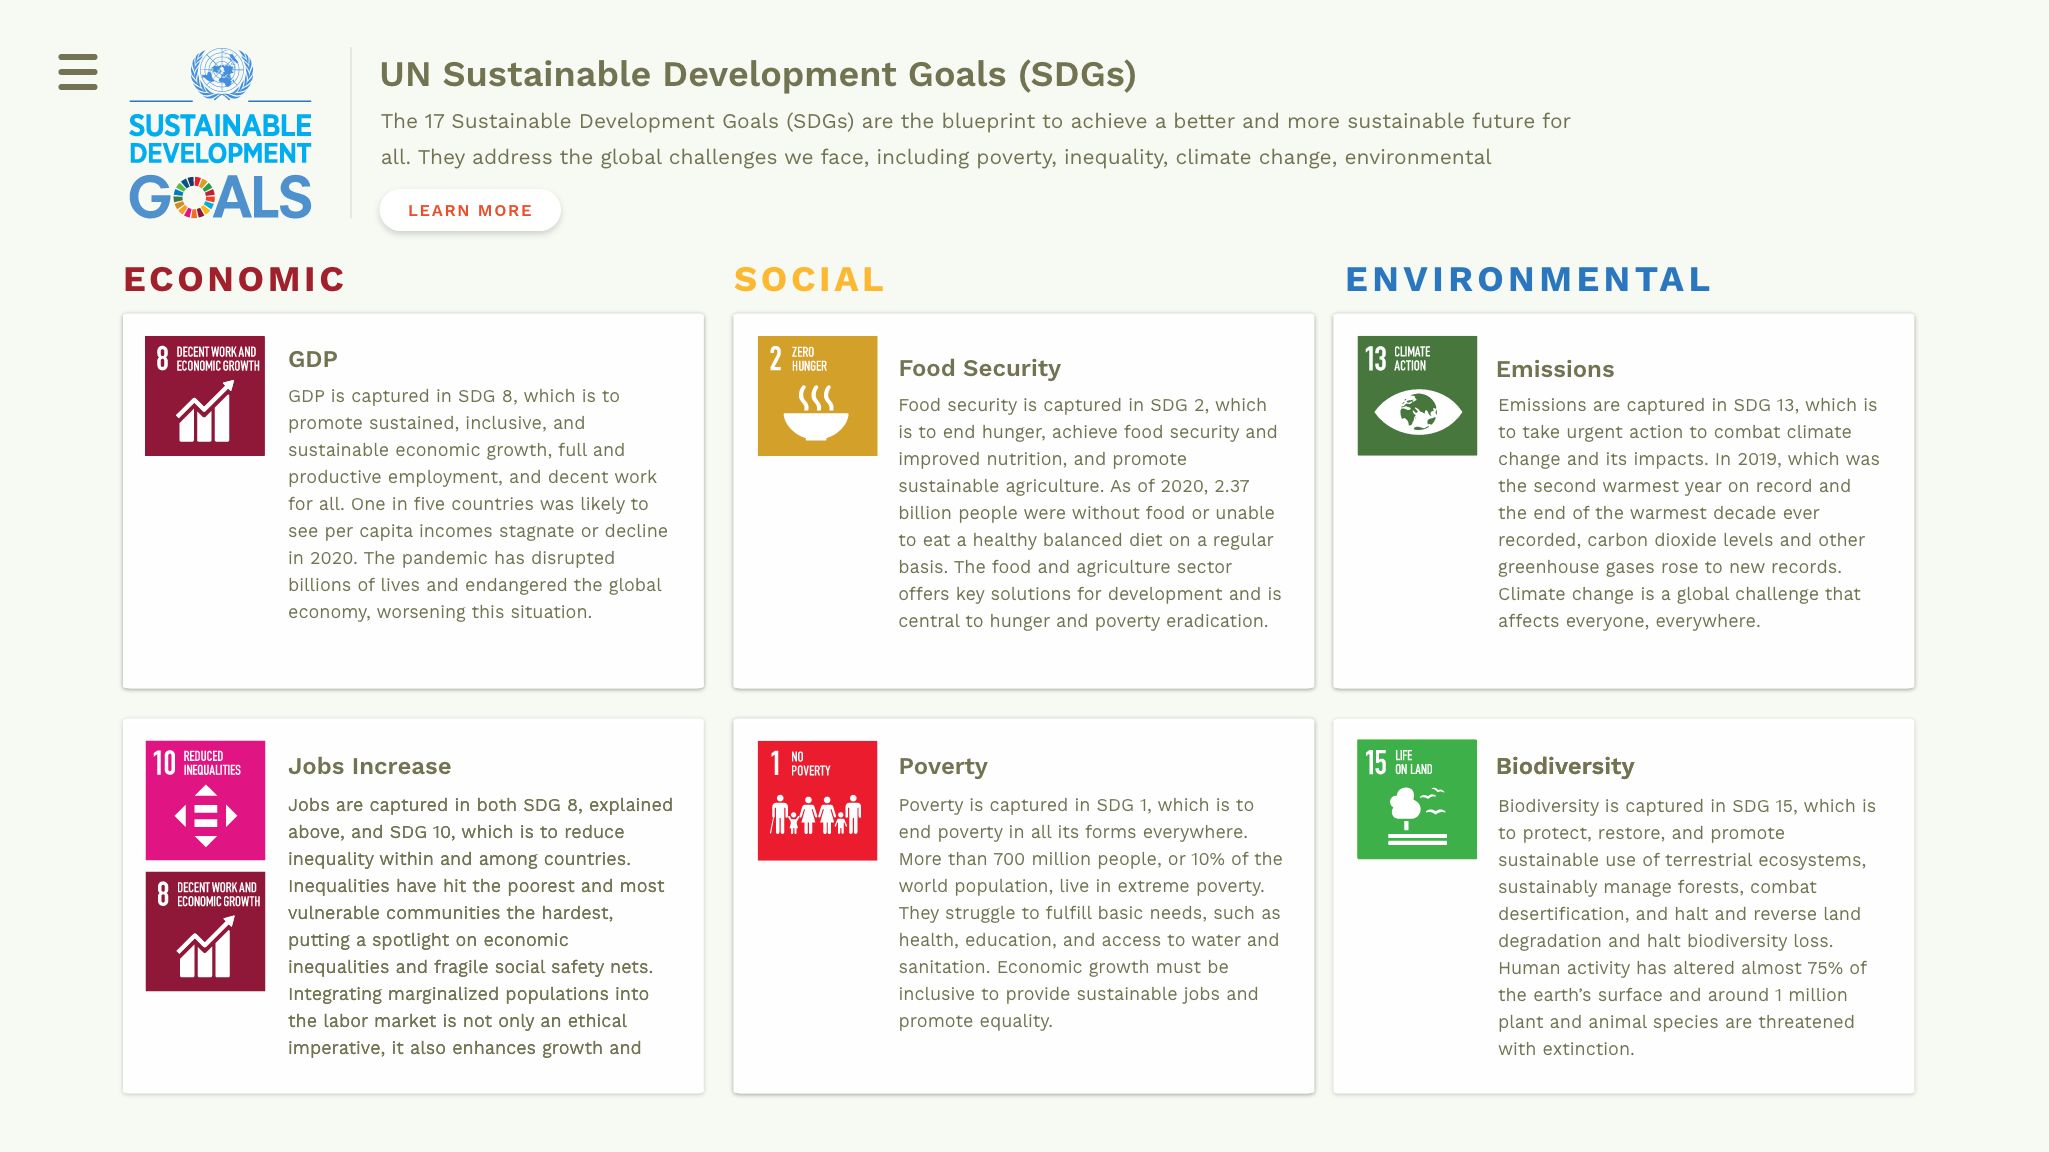2049x1152 pixels.
Task: Click the LEARN MORE button
Action: [x=470, y=210]
